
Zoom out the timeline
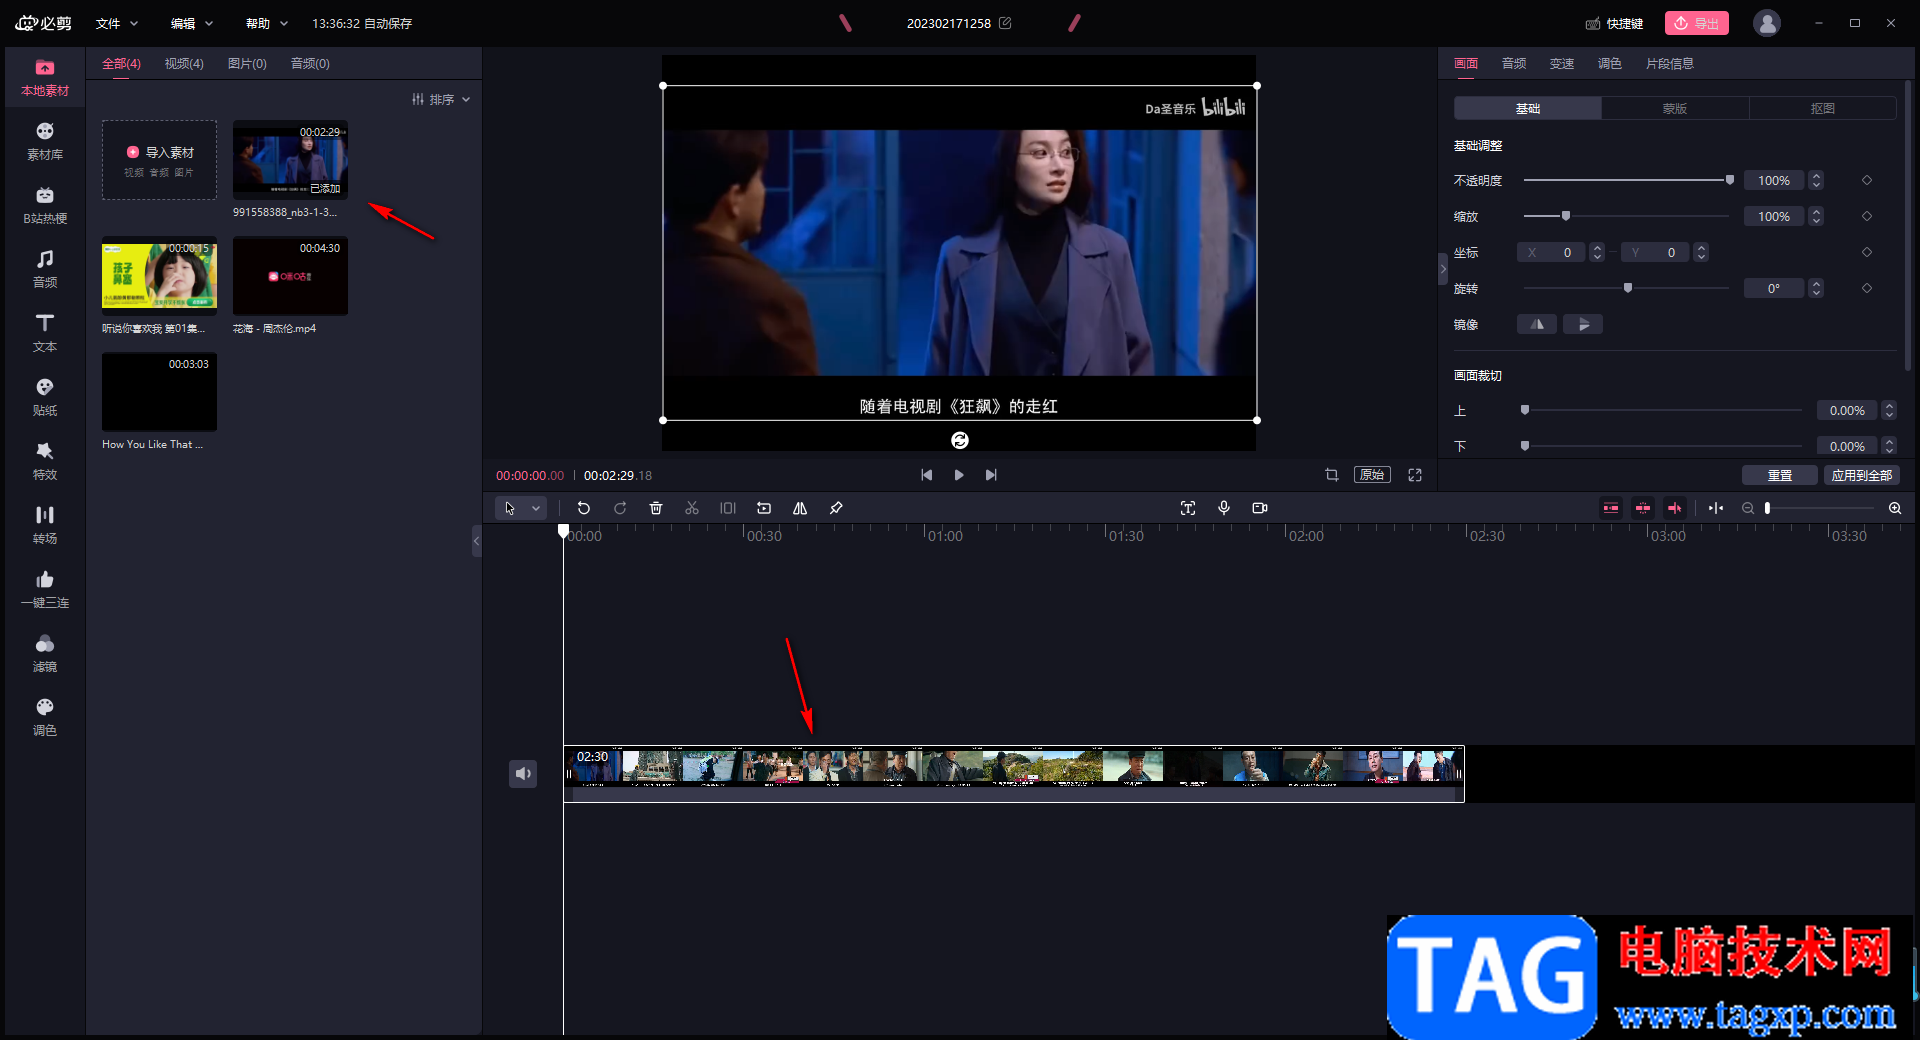[x=1748, y=508]
